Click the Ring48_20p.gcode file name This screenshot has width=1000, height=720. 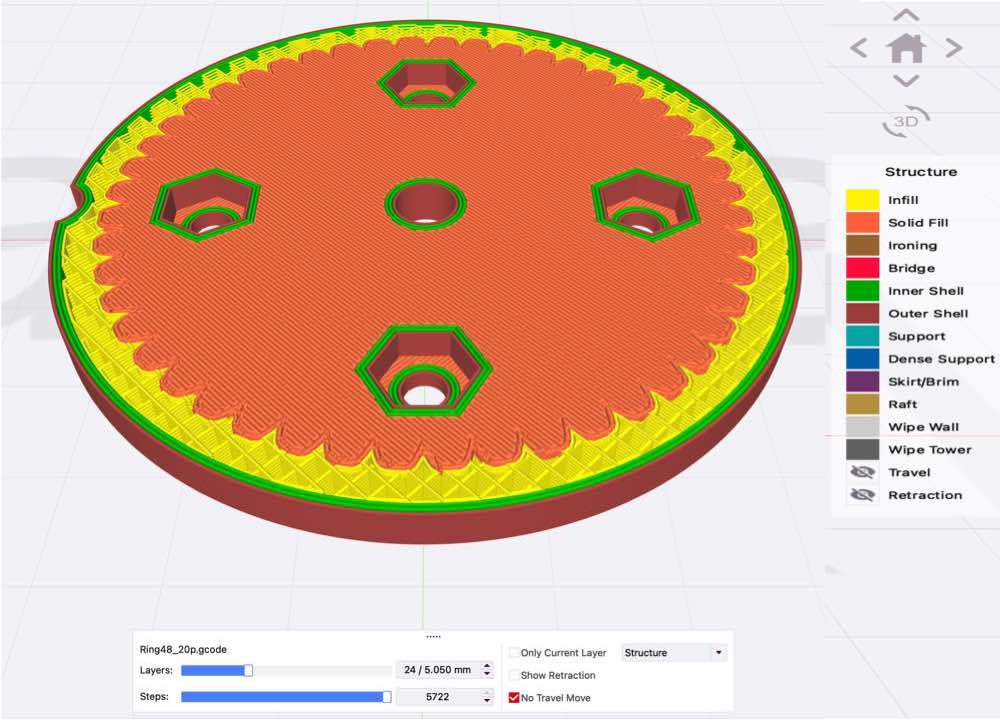[183, 649]
